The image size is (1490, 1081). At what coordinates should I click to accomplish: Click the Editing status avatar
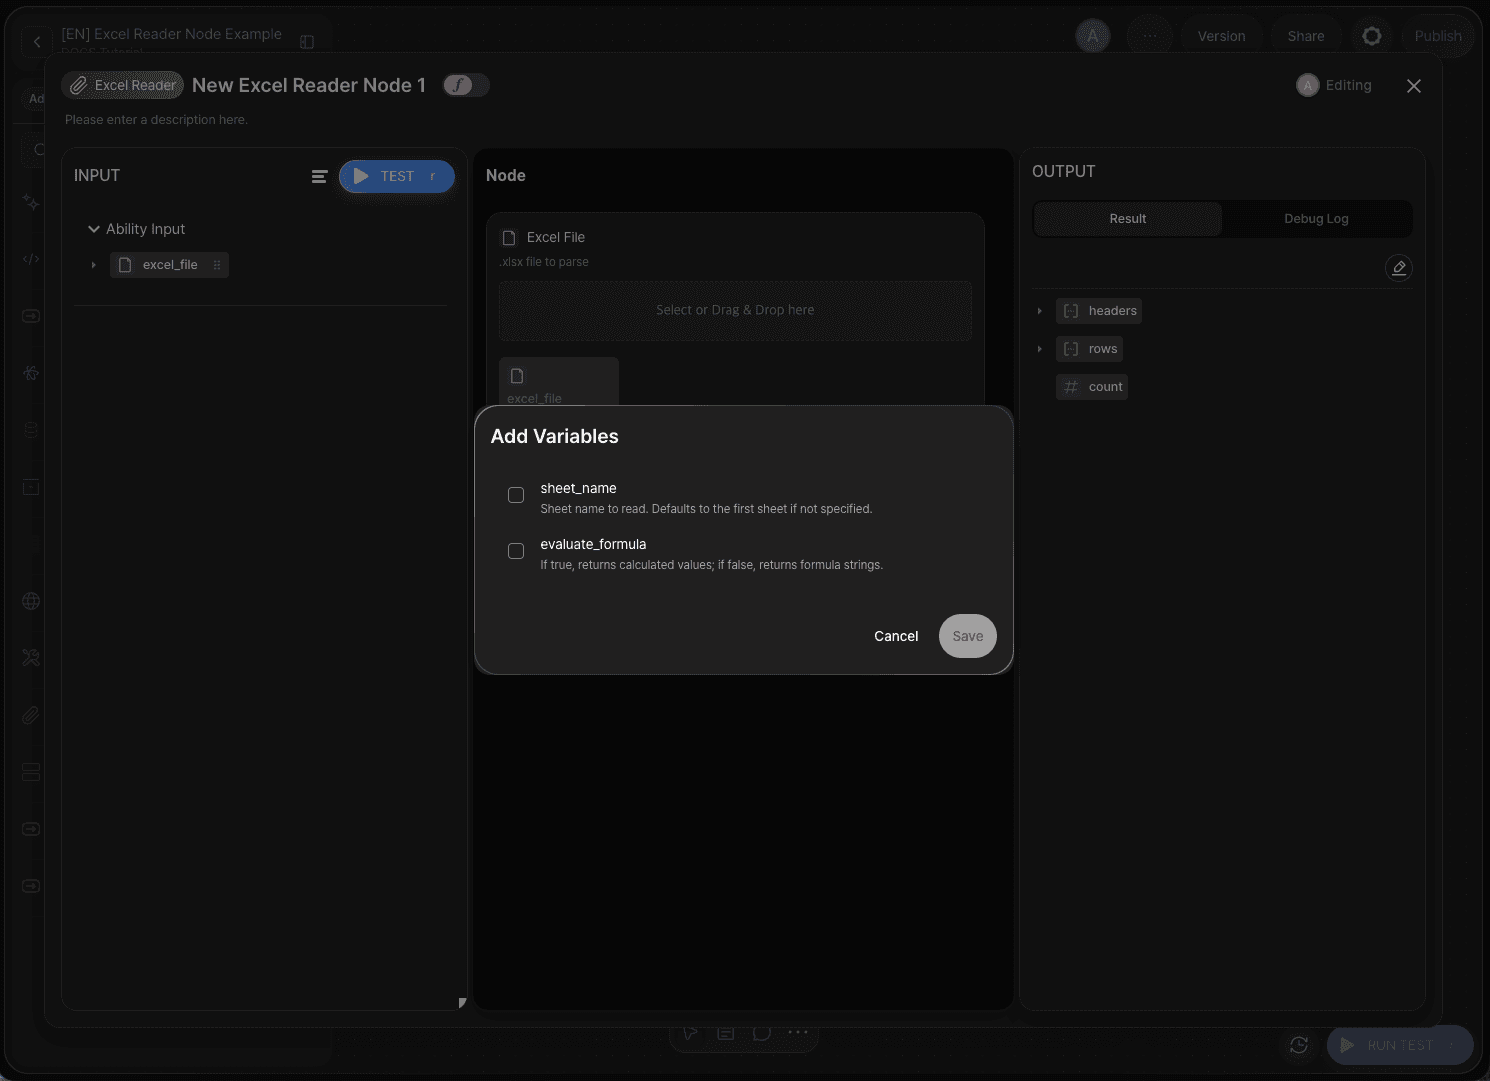(x=1308, y=86)
